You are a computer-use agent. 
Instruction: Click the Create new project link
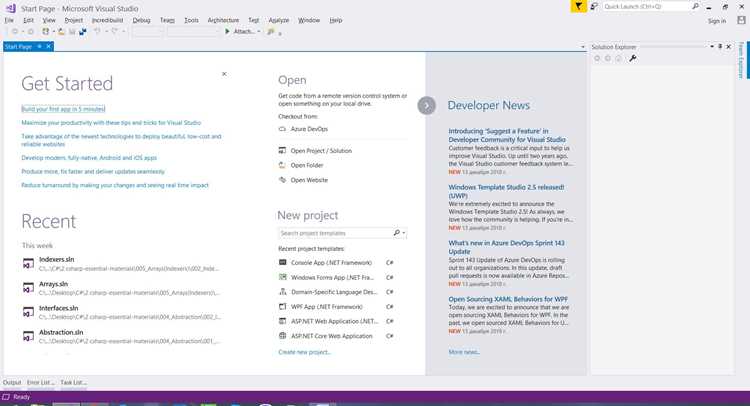coord(304,352)
